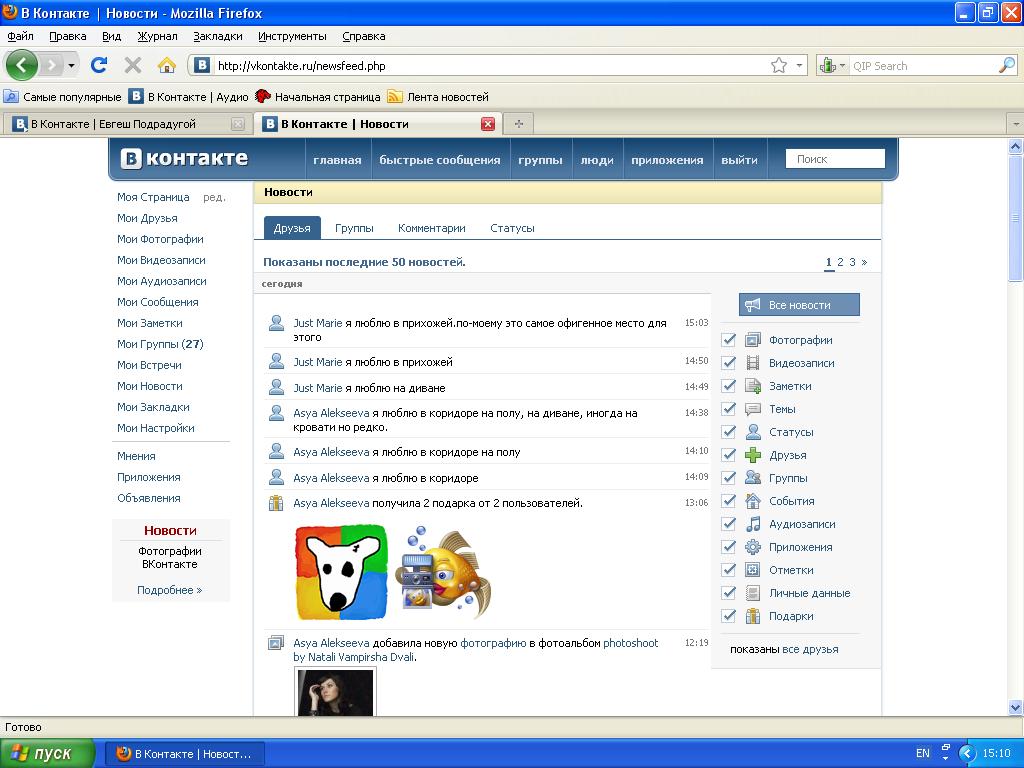Go back with the green back arrow
This screenshot has height=768, width=1024.
[x=22, y=65]
